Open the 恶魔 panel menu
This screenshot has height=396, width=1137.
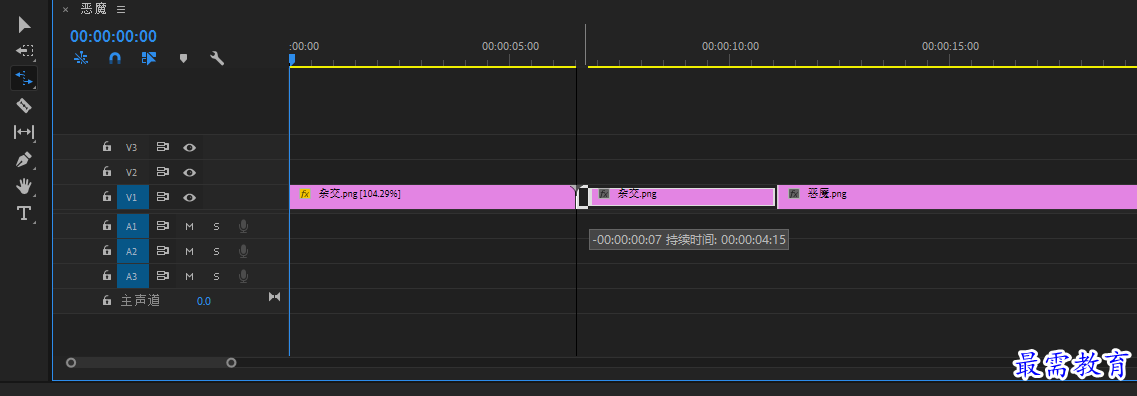coord(121,9)
